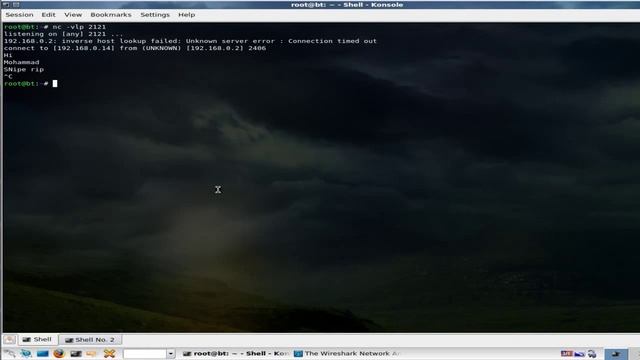The image size is (640, 360).
Task: Click the 'Mohammad' terminal line
Action: click(x=22, y=62)
